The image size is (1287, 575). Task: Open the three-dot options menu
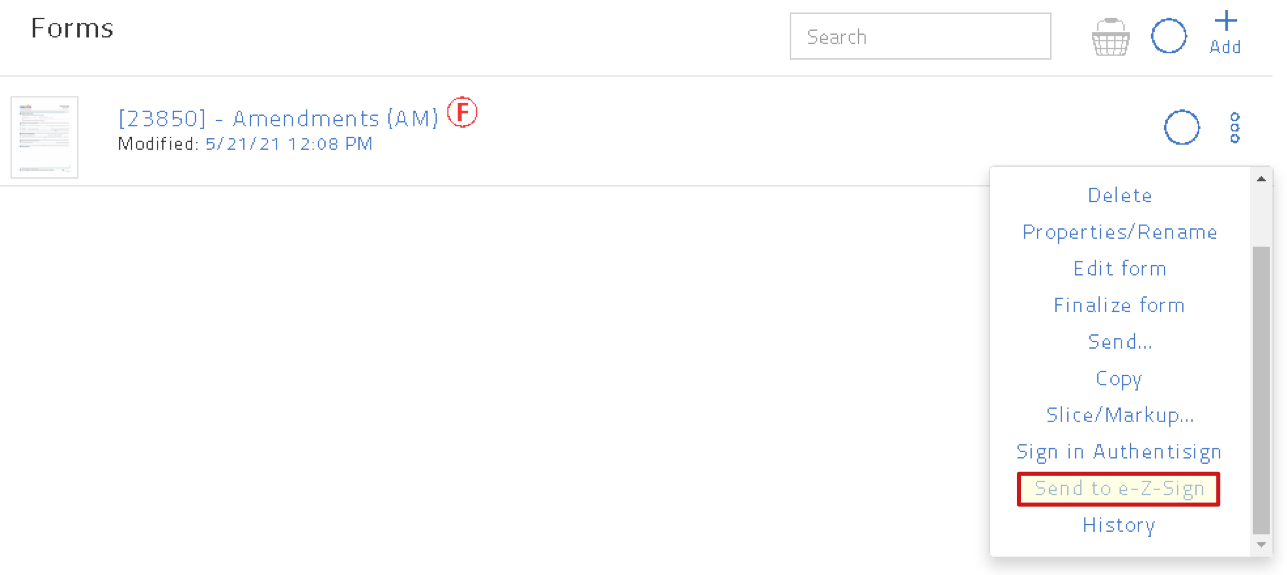(1235, 128)
